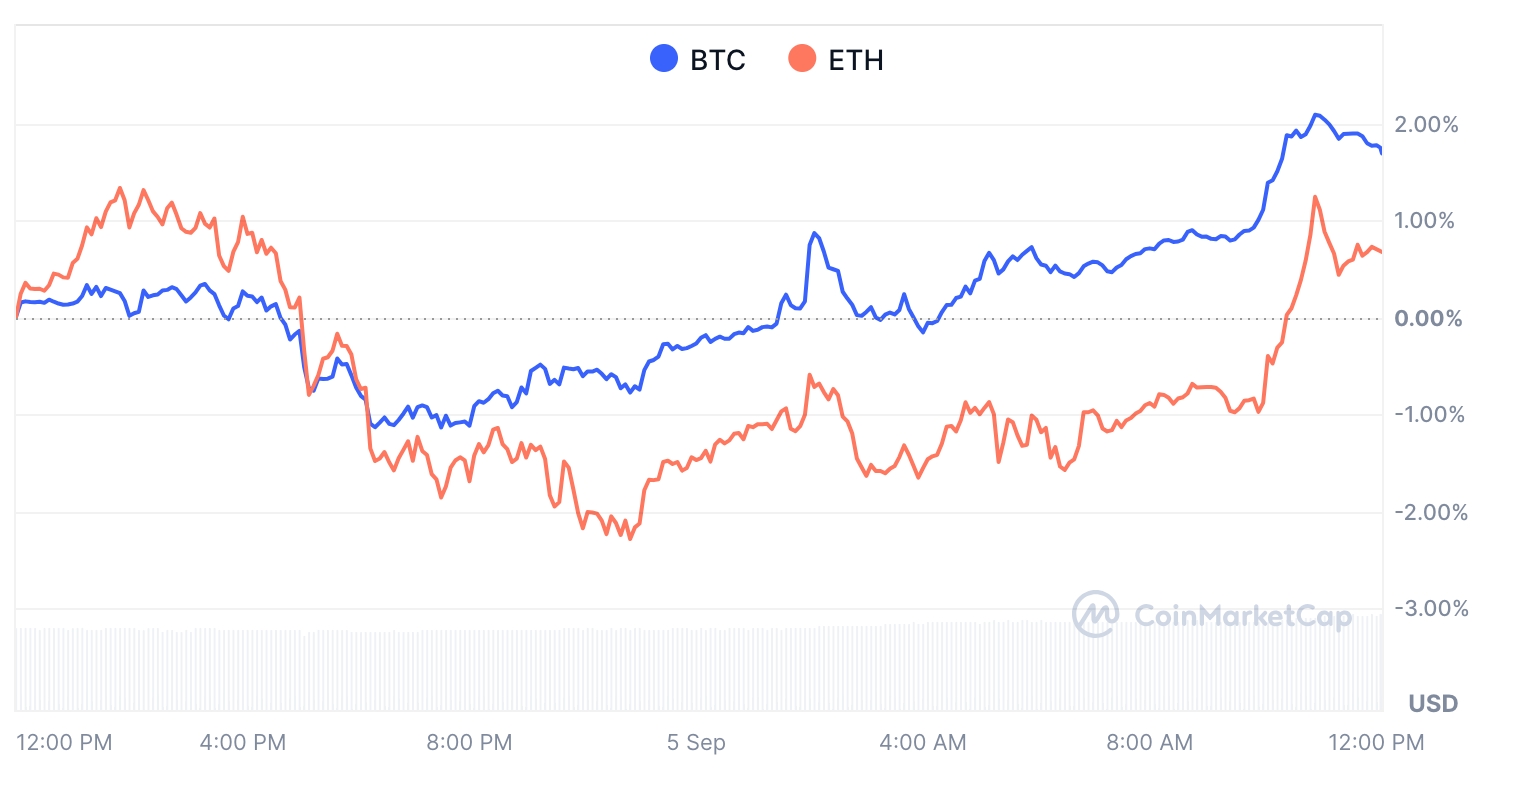Image resolution: width=1514 pixels, height=796 pixels.
Task: Click the 8:00 PM time axis label
Action: 469,743
